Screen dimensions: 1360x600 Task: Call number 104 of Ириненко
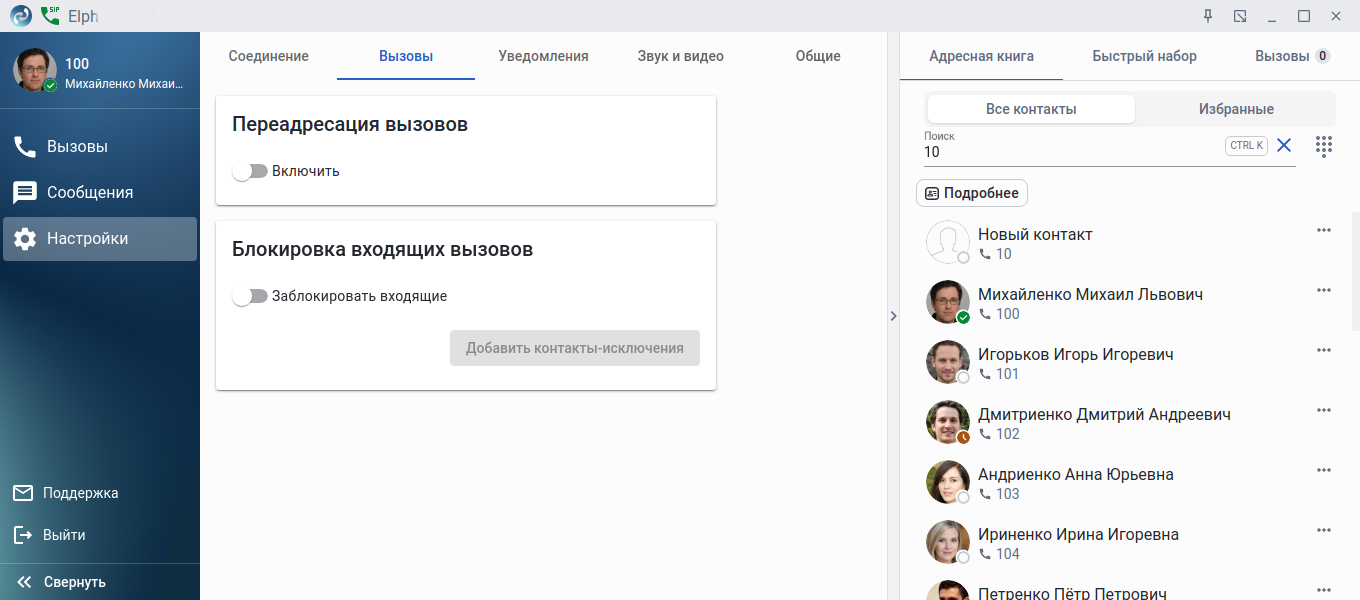point(999,554)
